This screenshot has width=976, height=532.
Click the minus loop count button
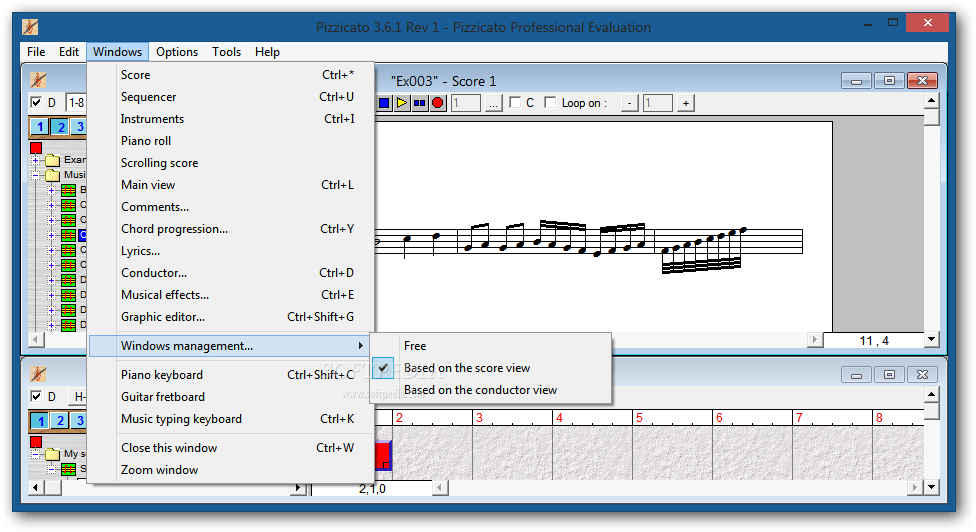pyautogui.click(x=630, y=103)
